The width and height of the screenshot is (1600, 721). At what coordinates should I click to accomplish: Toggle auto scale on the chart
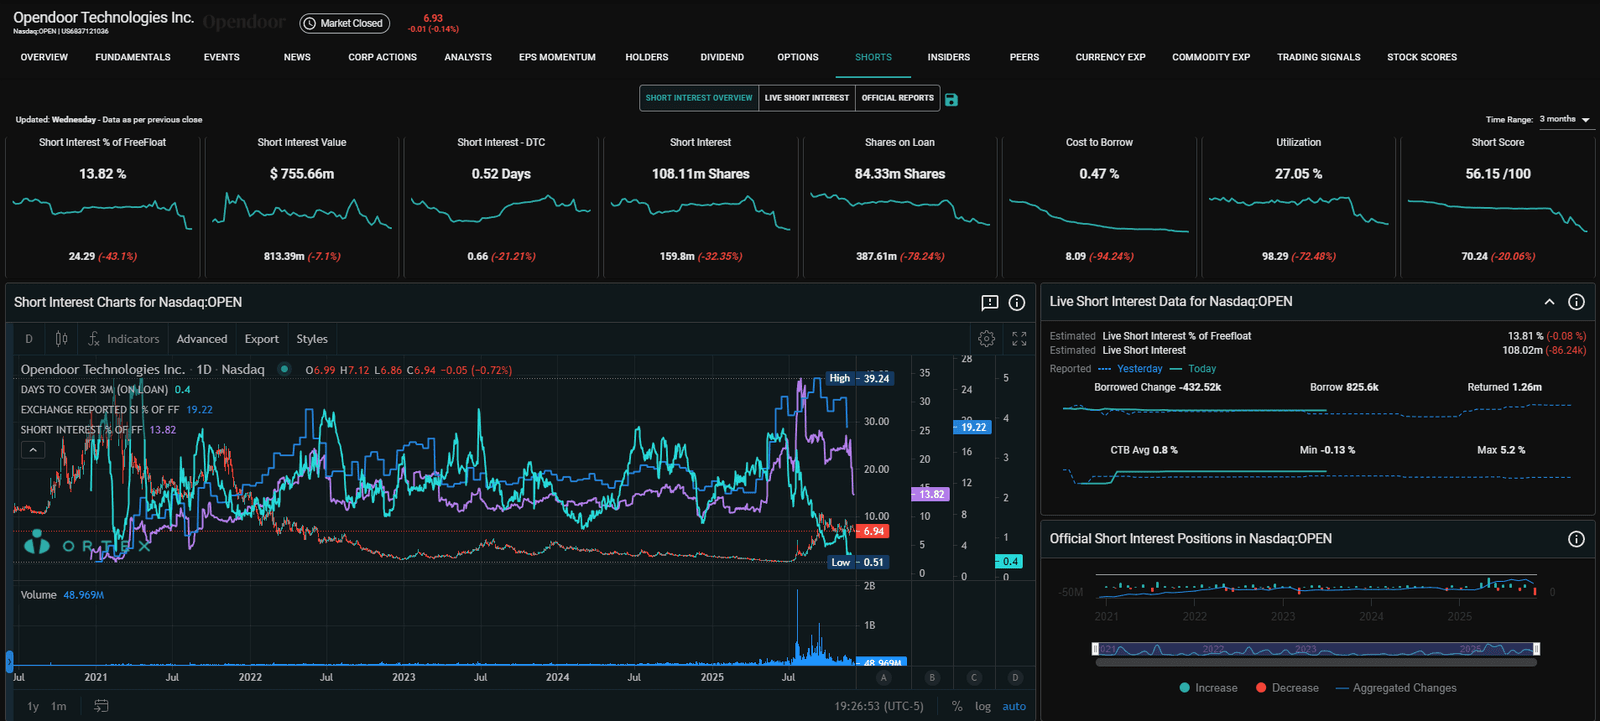tap(1014, 706)
